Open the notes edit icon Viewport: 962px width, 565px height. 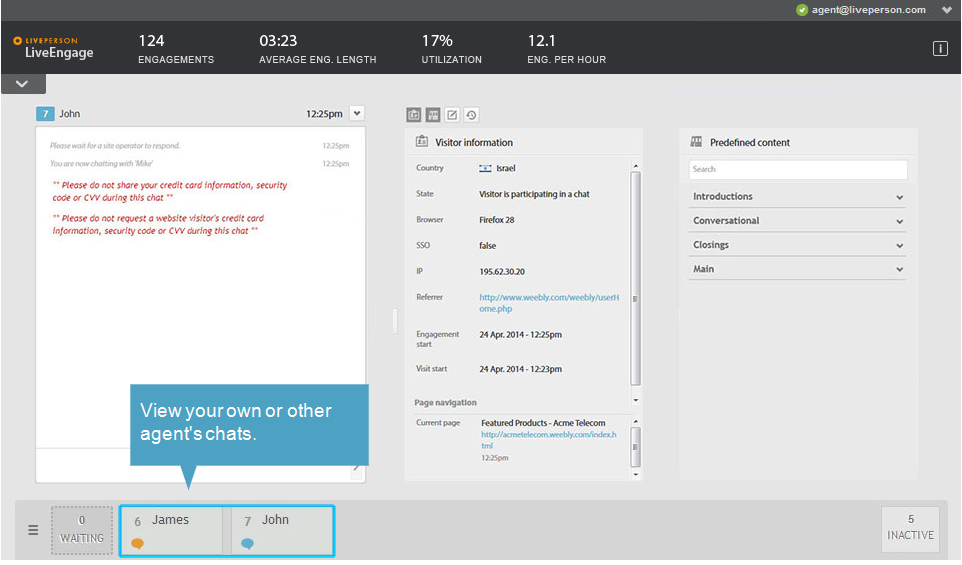[452, 115]
